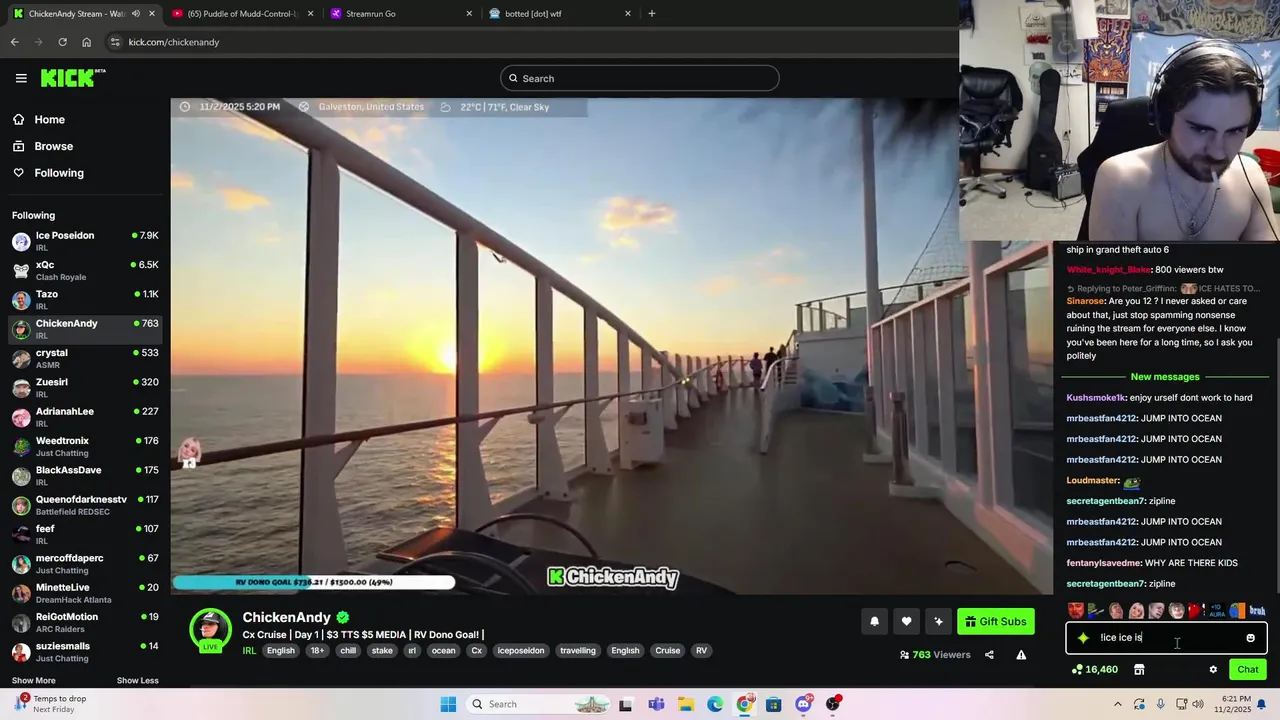Click the green sparkle icon in chat input
Screen dimensions: 1280x720
(x=1083, y=638)
